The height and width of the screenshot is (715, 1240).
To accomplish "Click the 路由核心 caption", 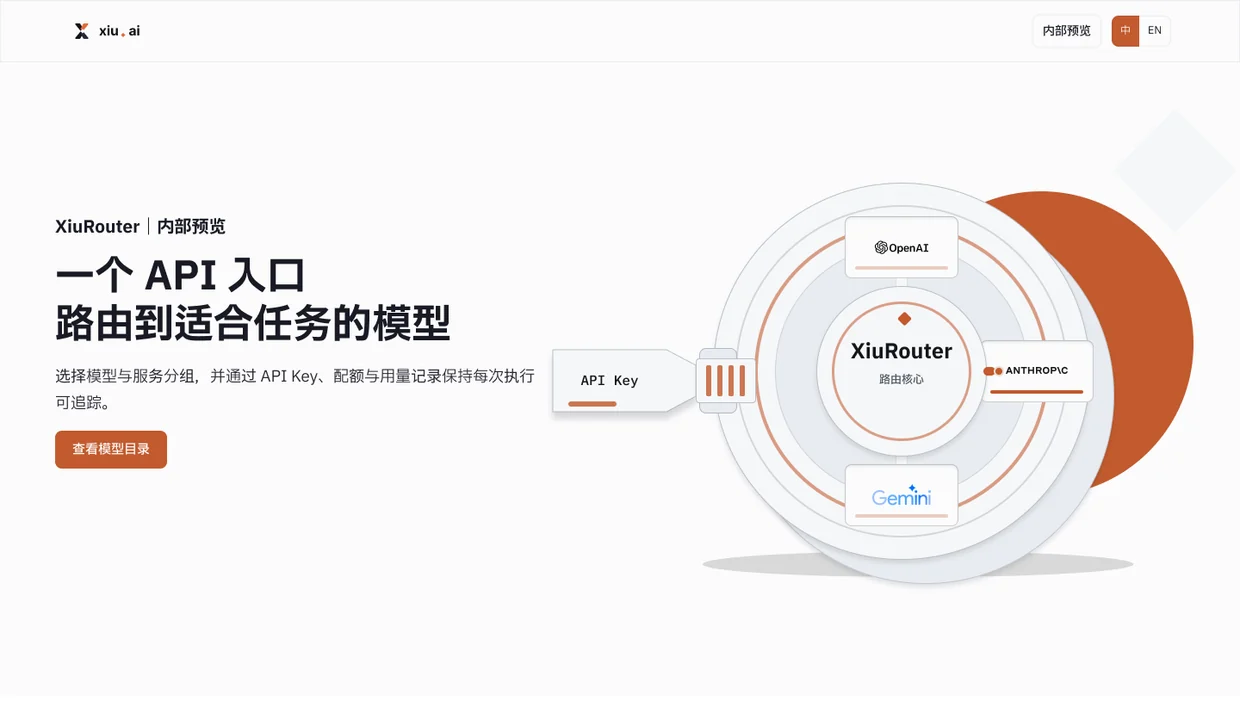I will [901, 380].
